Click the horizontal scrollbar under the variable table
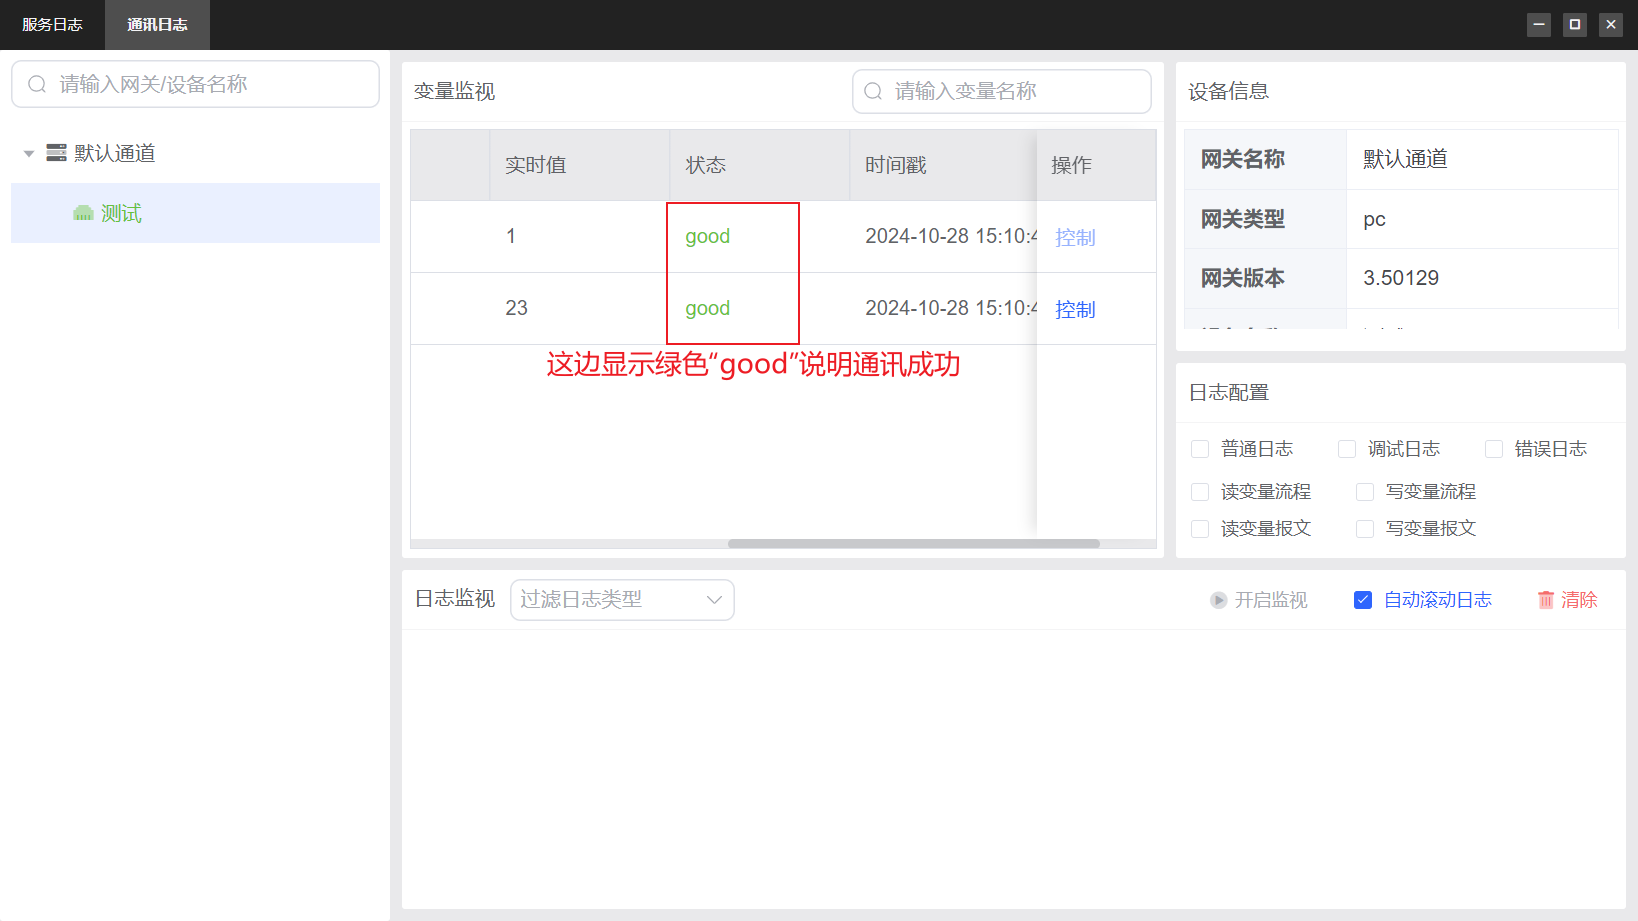 [913, 544]
